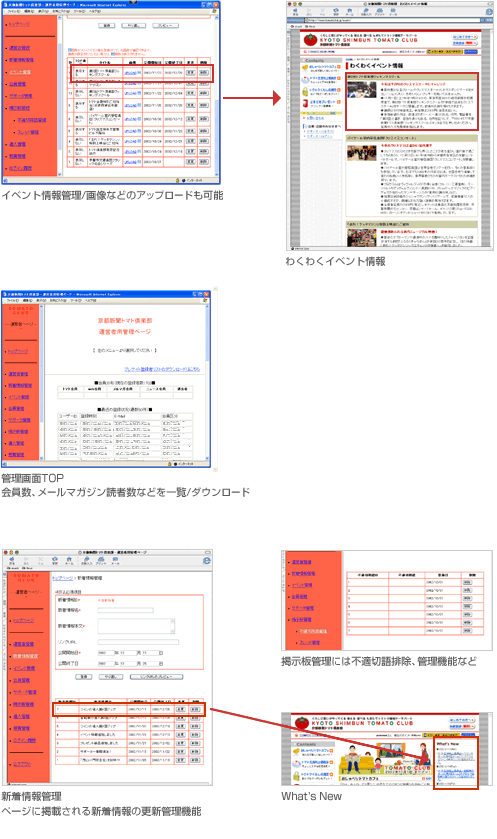
Task: Go back in the event info browser
Action: 295,11
